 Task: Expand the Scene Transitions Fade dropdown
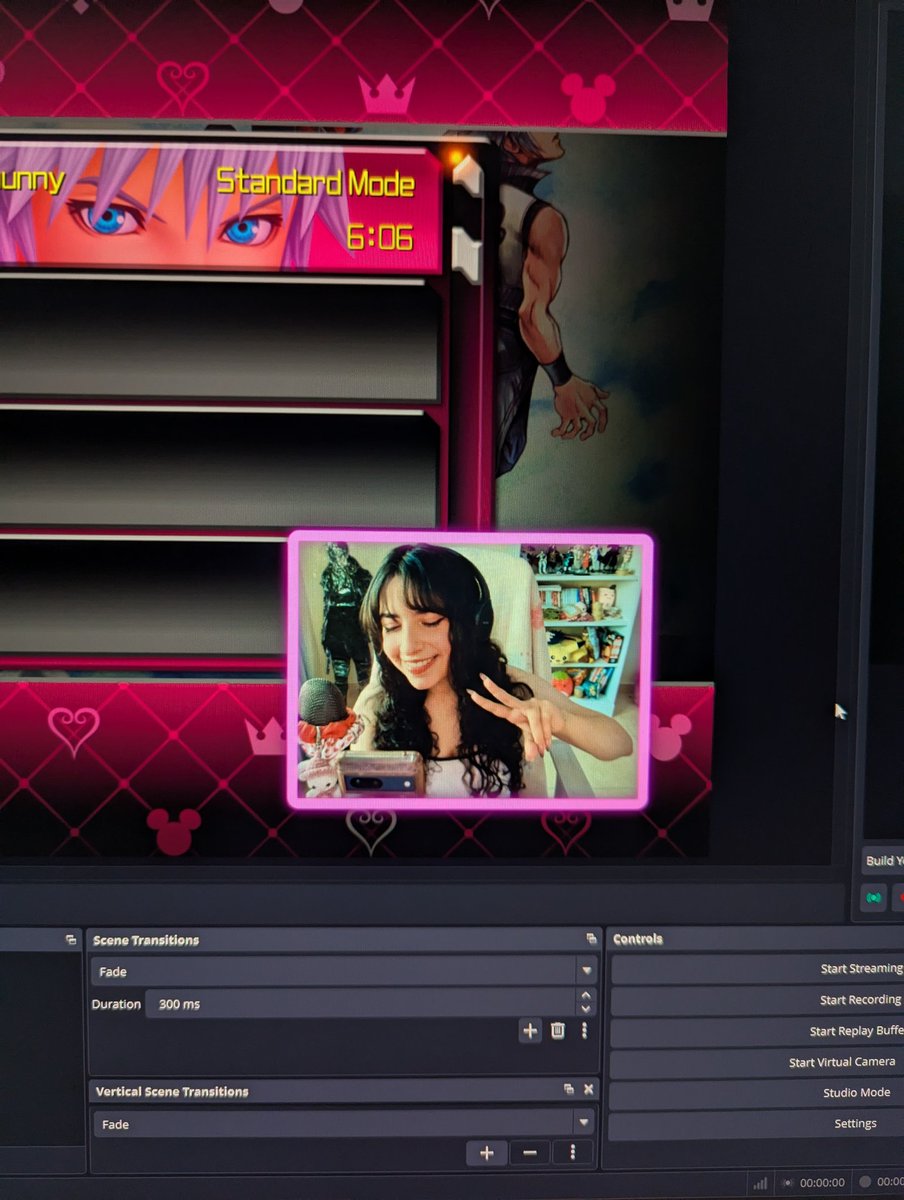pos(586,971)
